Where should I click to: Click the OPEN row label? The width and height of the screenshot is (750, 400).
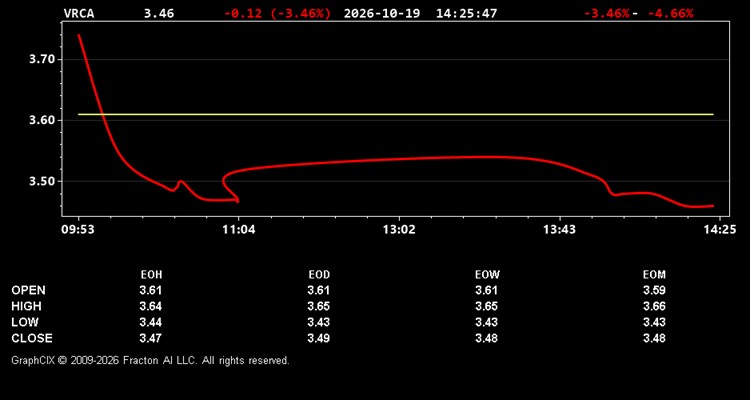(x=29, y=290)
